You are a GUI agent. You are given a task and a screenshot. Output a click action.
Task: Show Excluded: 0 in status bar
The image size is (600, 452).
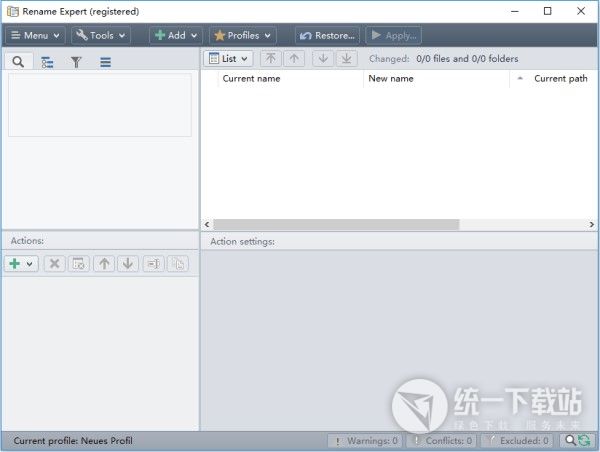click(x=517, y=441)
